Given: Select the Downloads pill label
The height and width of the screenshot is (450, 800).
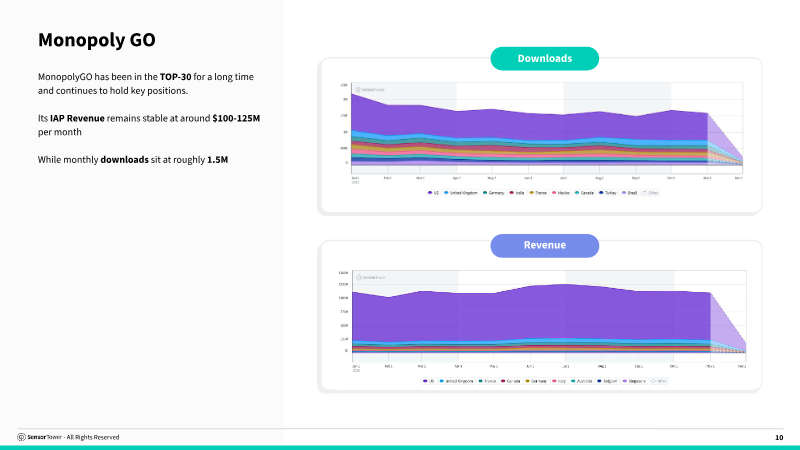Looking at the screenshot, I should coord(544,58).
